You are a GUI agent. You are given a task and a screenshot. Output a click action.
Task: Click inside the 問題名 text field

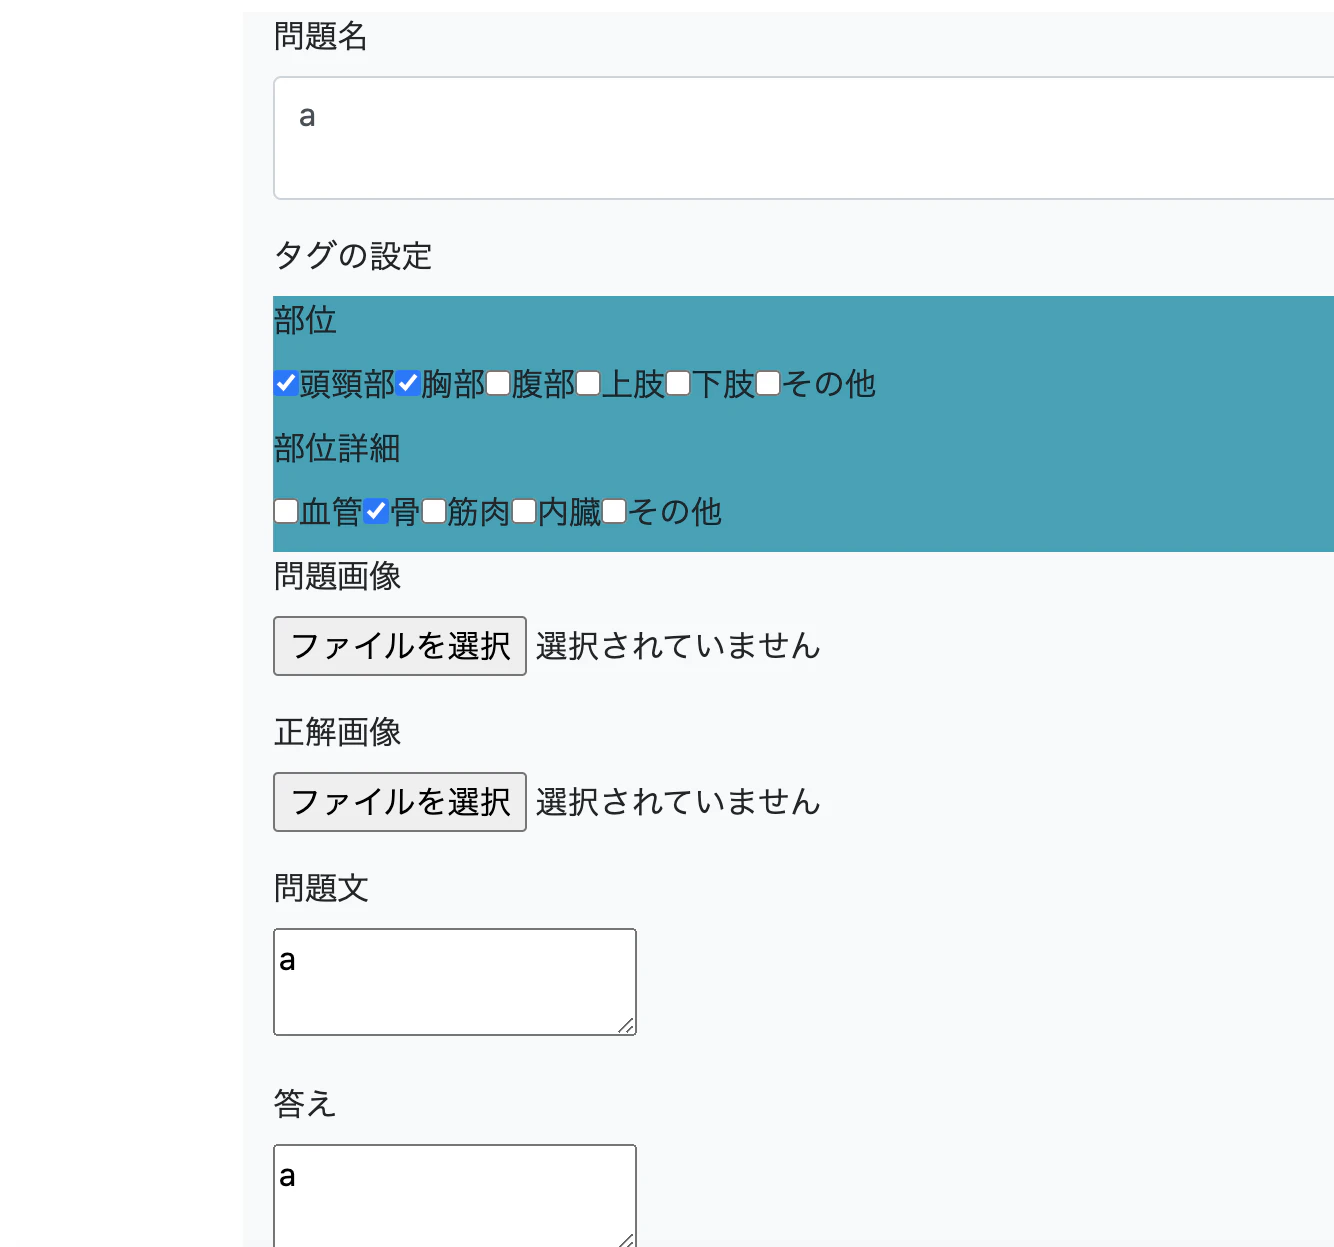point(700,138)
